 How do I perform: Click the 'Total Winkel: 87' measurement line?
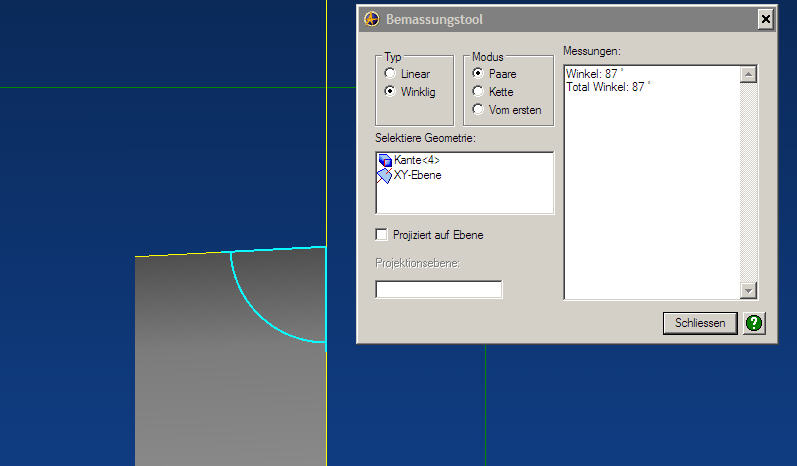click(x=608, y=87)
